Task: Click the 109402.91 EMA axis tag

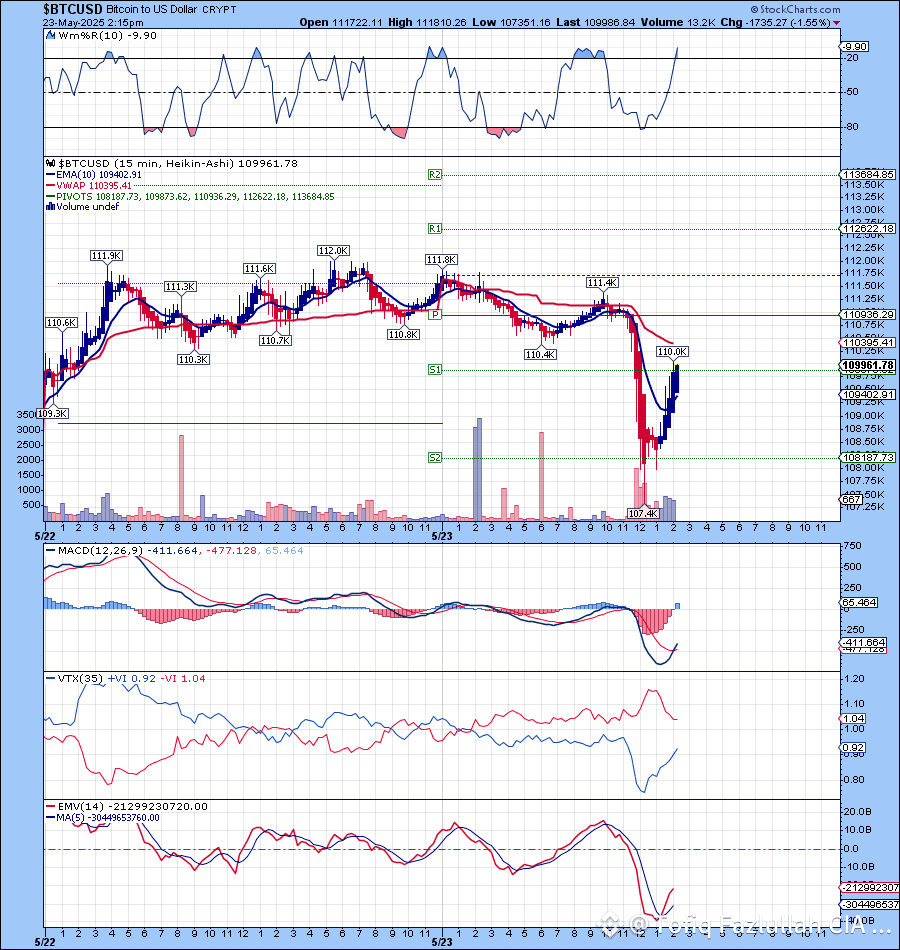Action: coord(868,394)
